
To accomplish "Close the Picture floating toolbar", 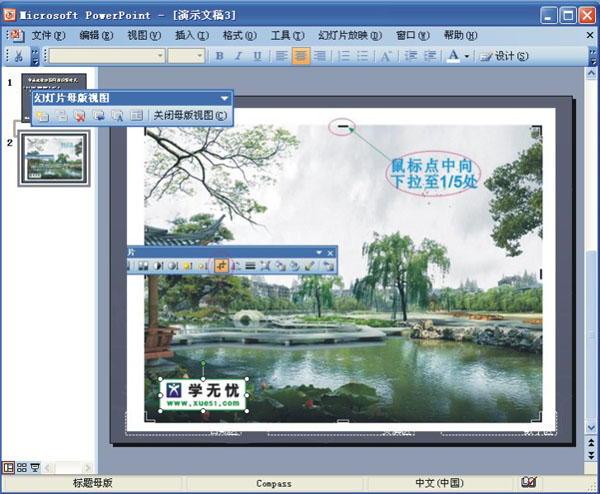I will tap(330, 253).
